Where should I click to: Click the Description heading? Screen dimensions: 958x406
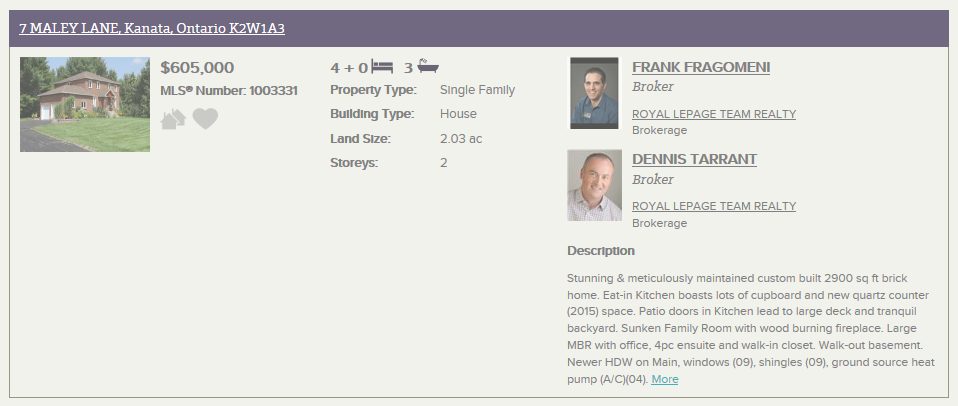(601, 251)
